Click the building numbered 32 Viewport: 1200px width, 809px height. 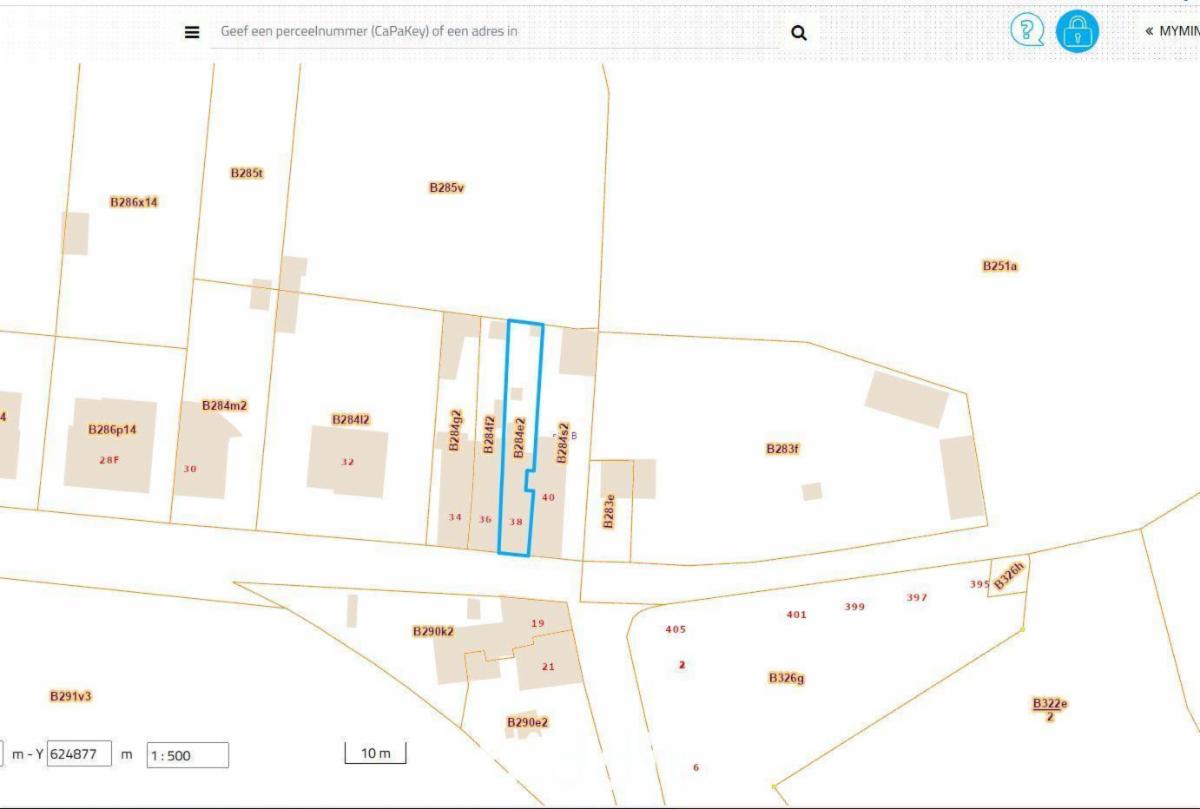[347, 461]
